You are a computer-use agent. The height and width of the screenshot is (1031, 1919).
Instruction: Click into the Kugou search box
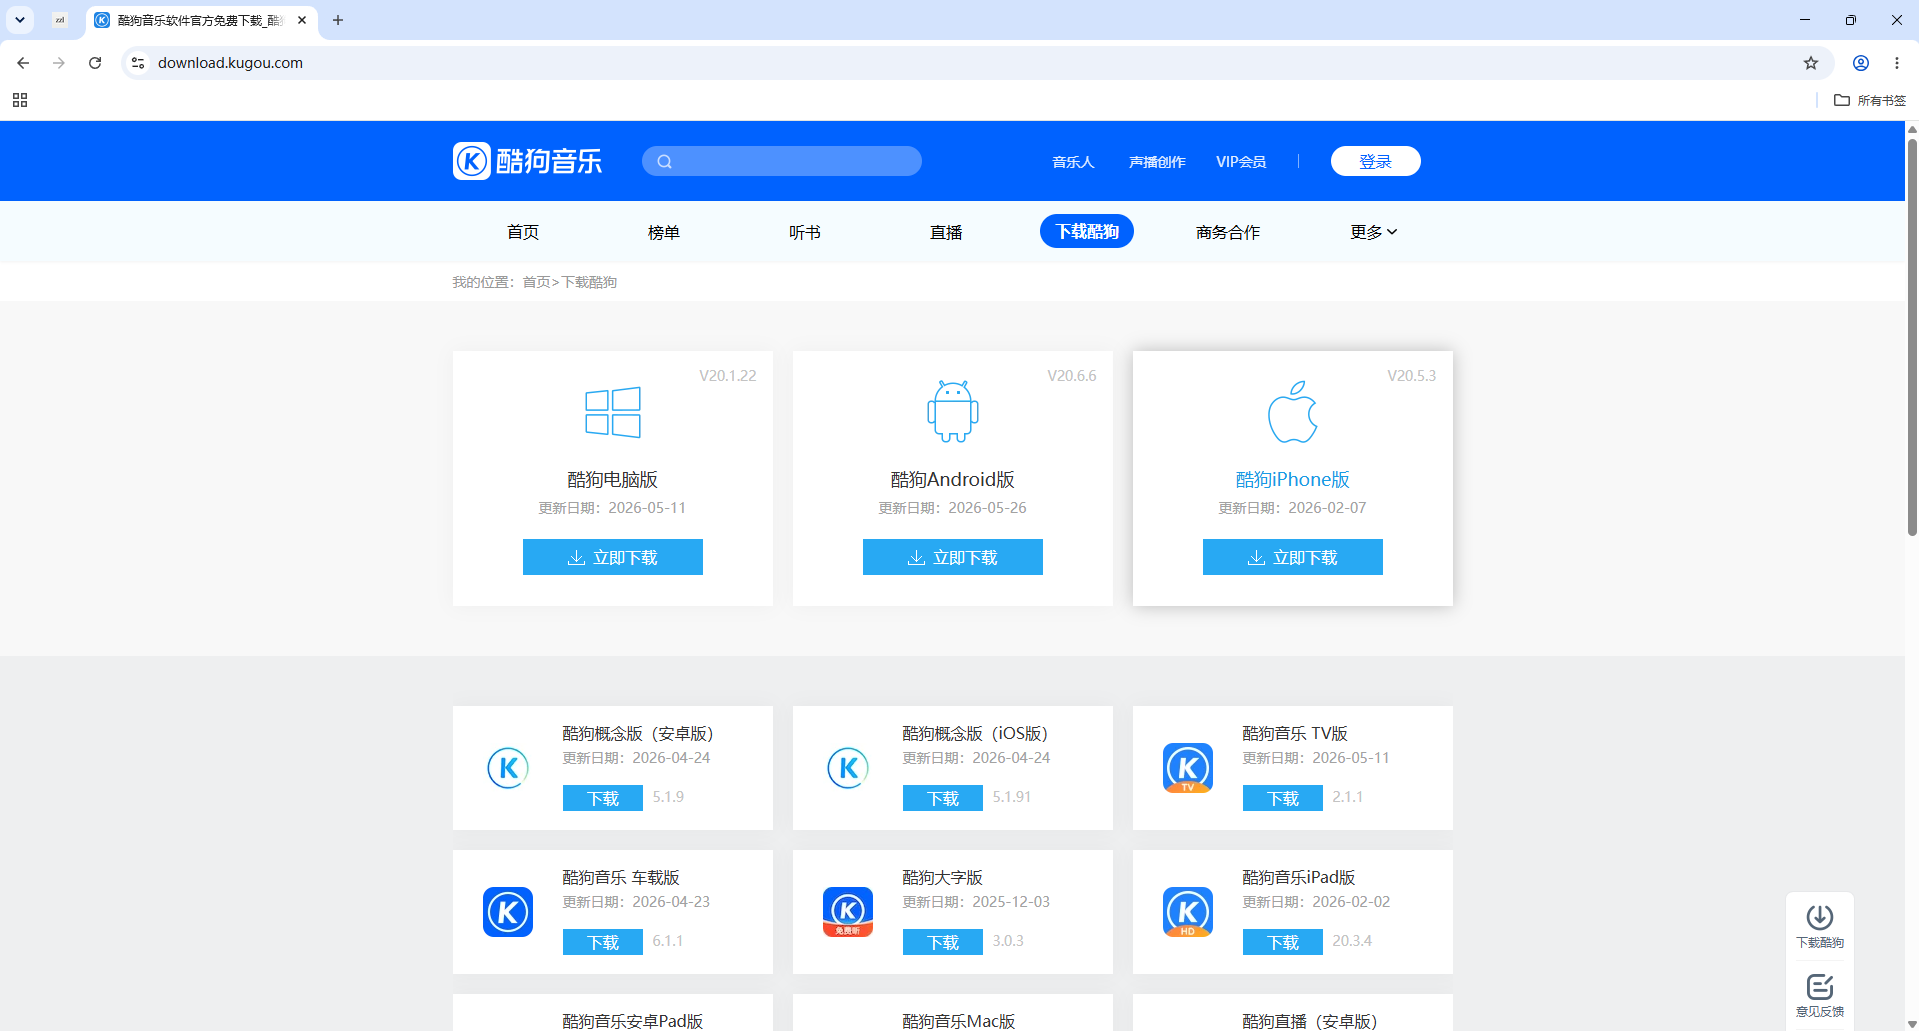coord(782,161)
